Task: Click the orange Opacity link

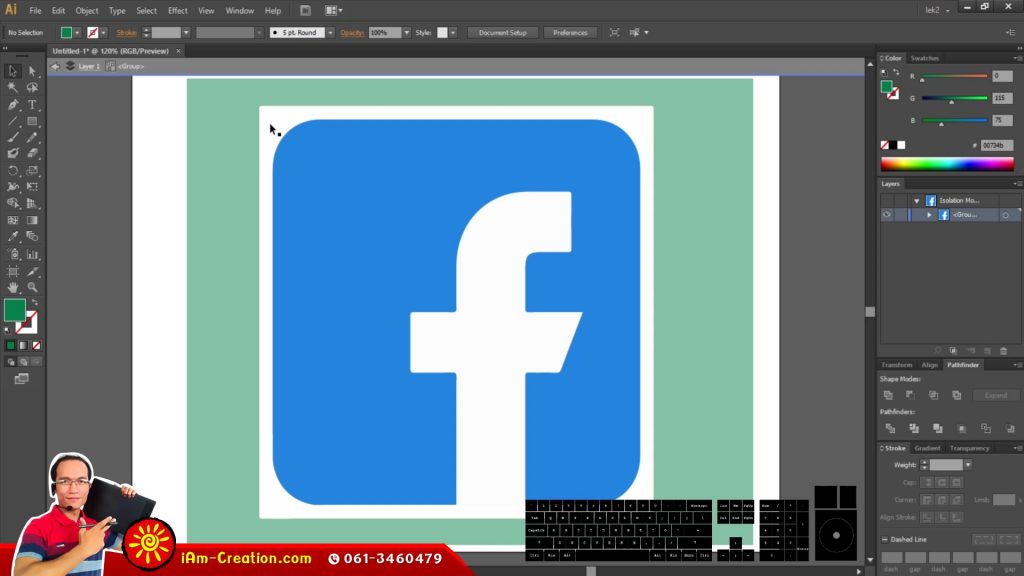Action: 352,33
